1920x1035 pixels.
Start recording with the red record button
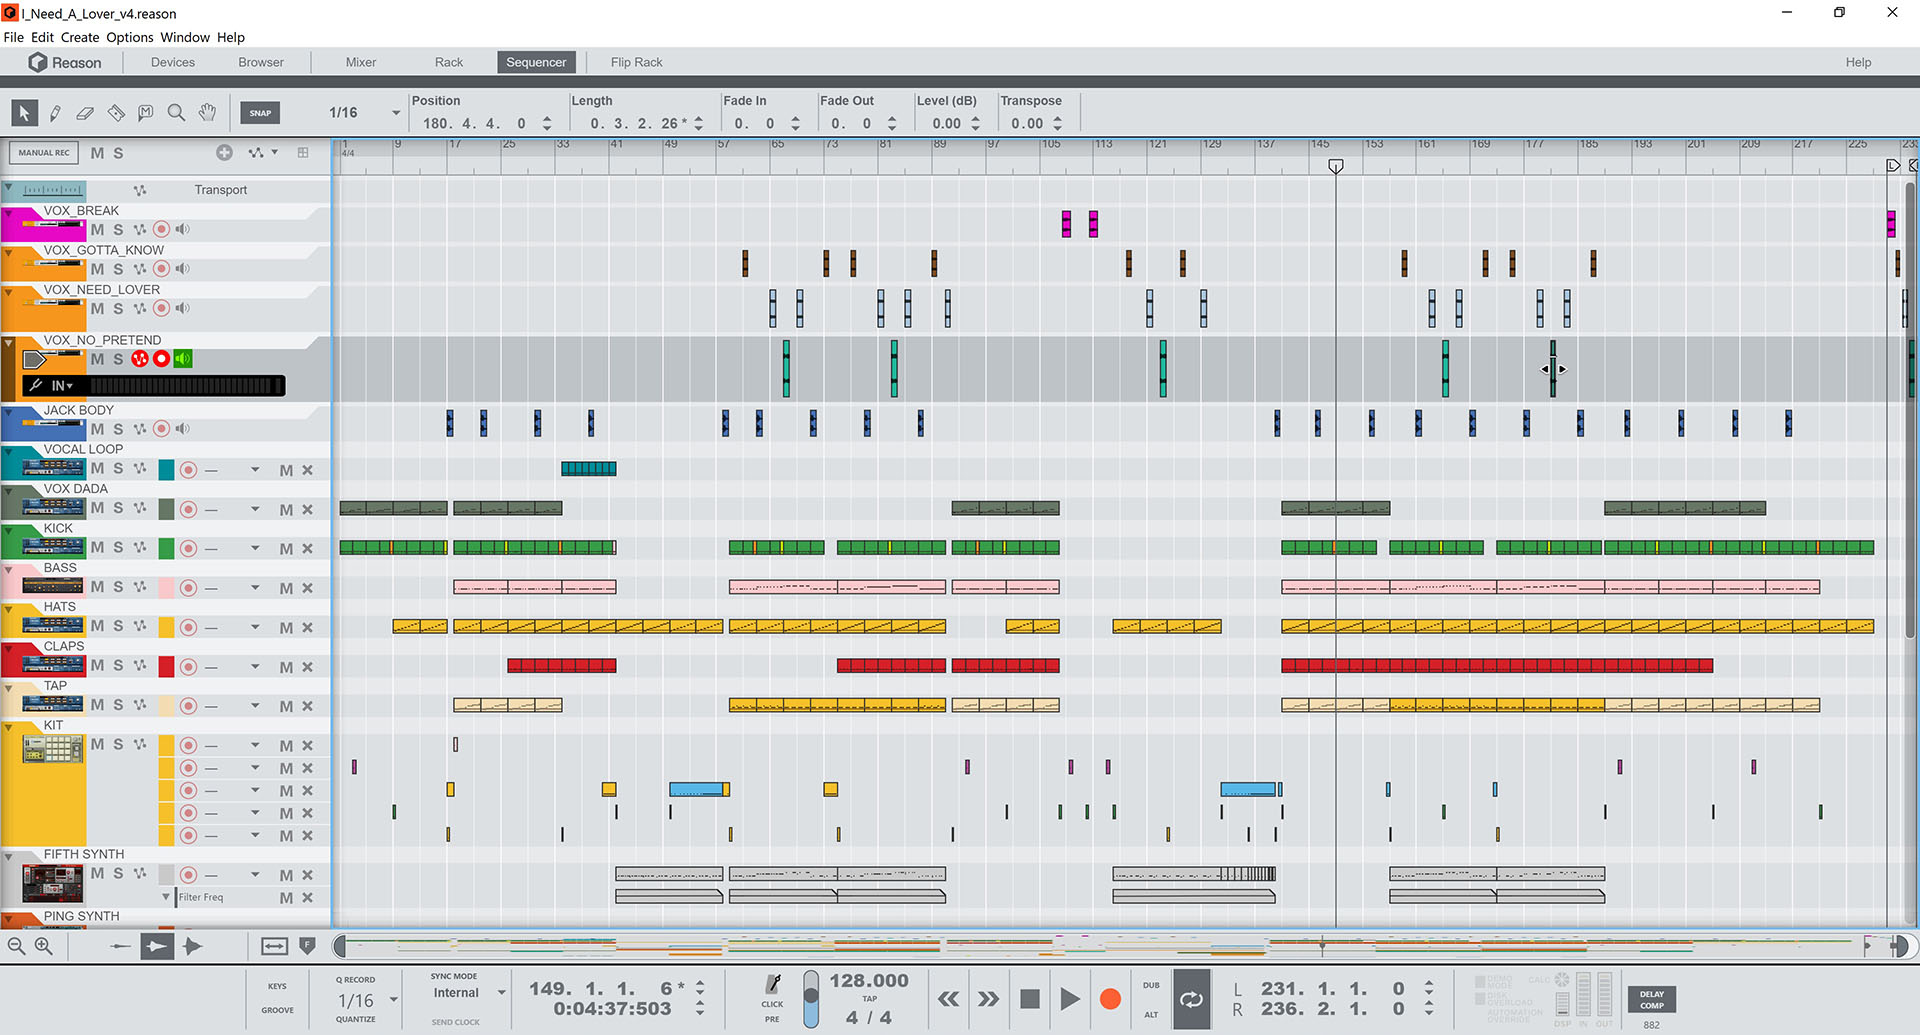1110,999
